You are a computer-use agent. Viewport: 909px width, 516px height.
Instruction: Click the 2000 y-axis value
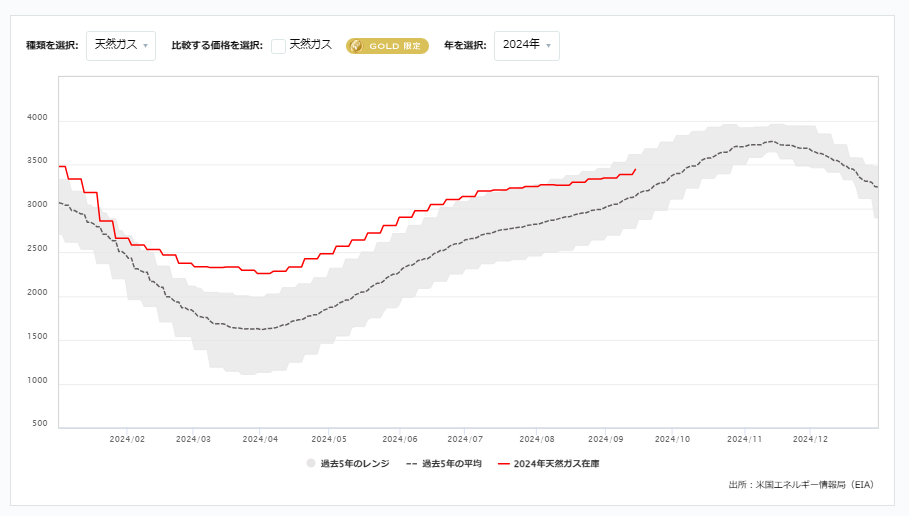click(37, 292)
